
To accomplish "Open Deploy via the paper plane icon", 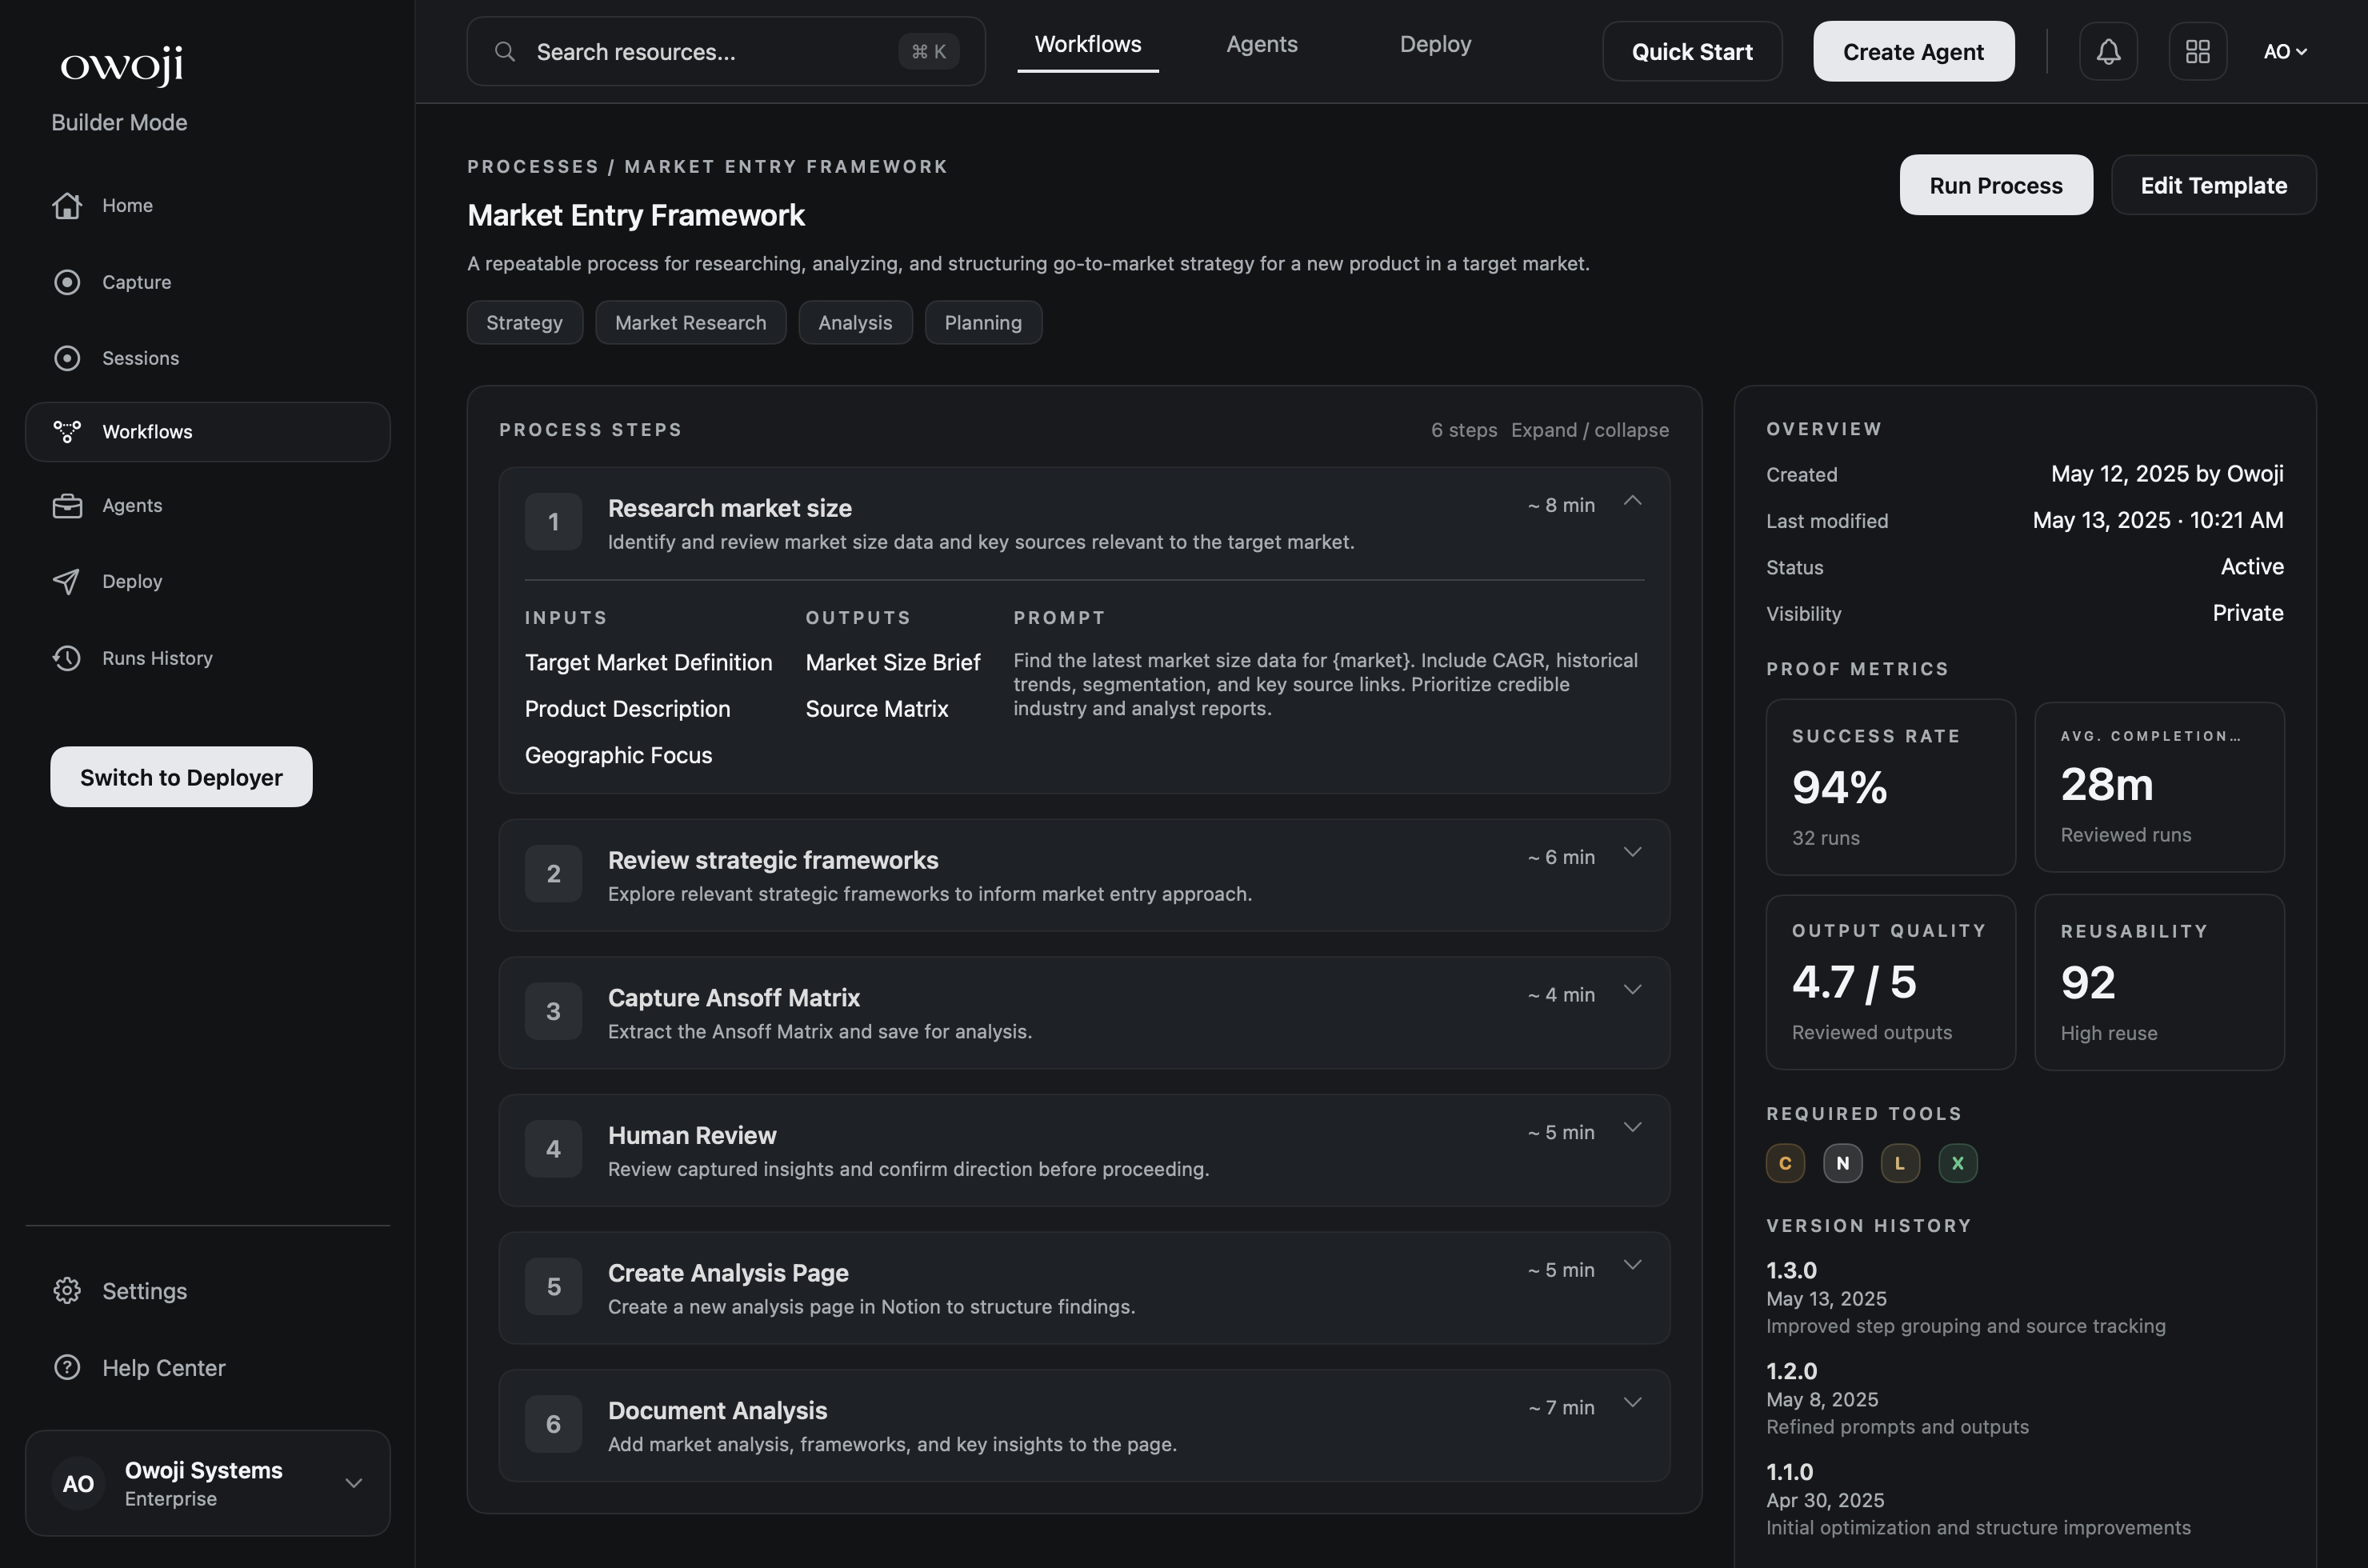I will (x=67, y=581).
